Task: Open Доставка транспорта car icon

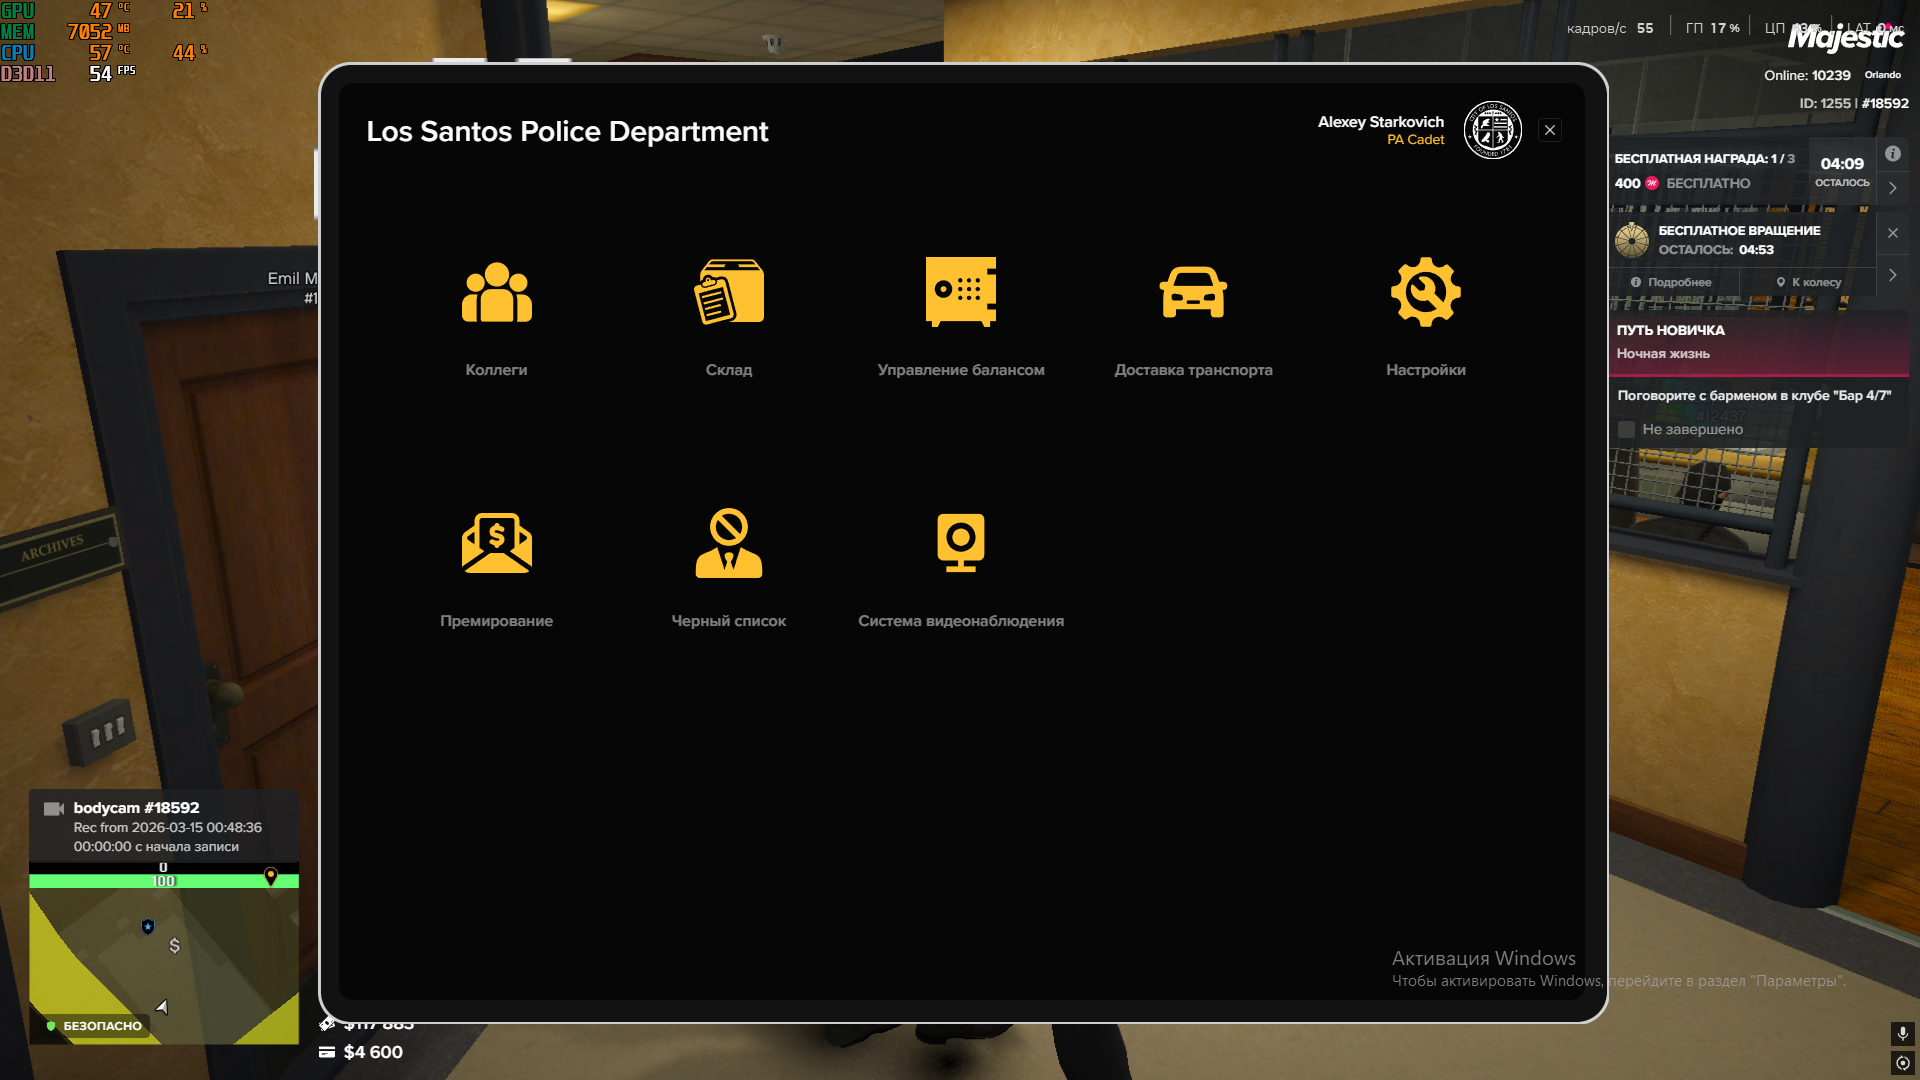Action: pos(1193,293)
